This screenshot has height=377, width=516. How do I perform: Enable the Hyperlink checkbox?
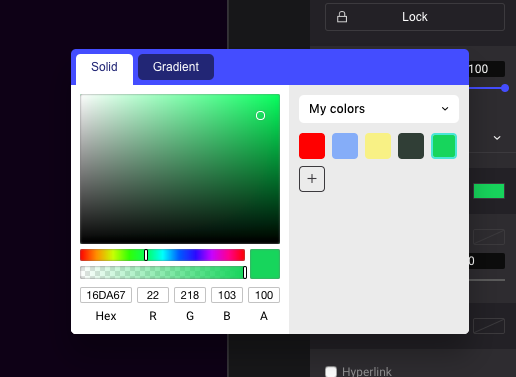(331, 371)
